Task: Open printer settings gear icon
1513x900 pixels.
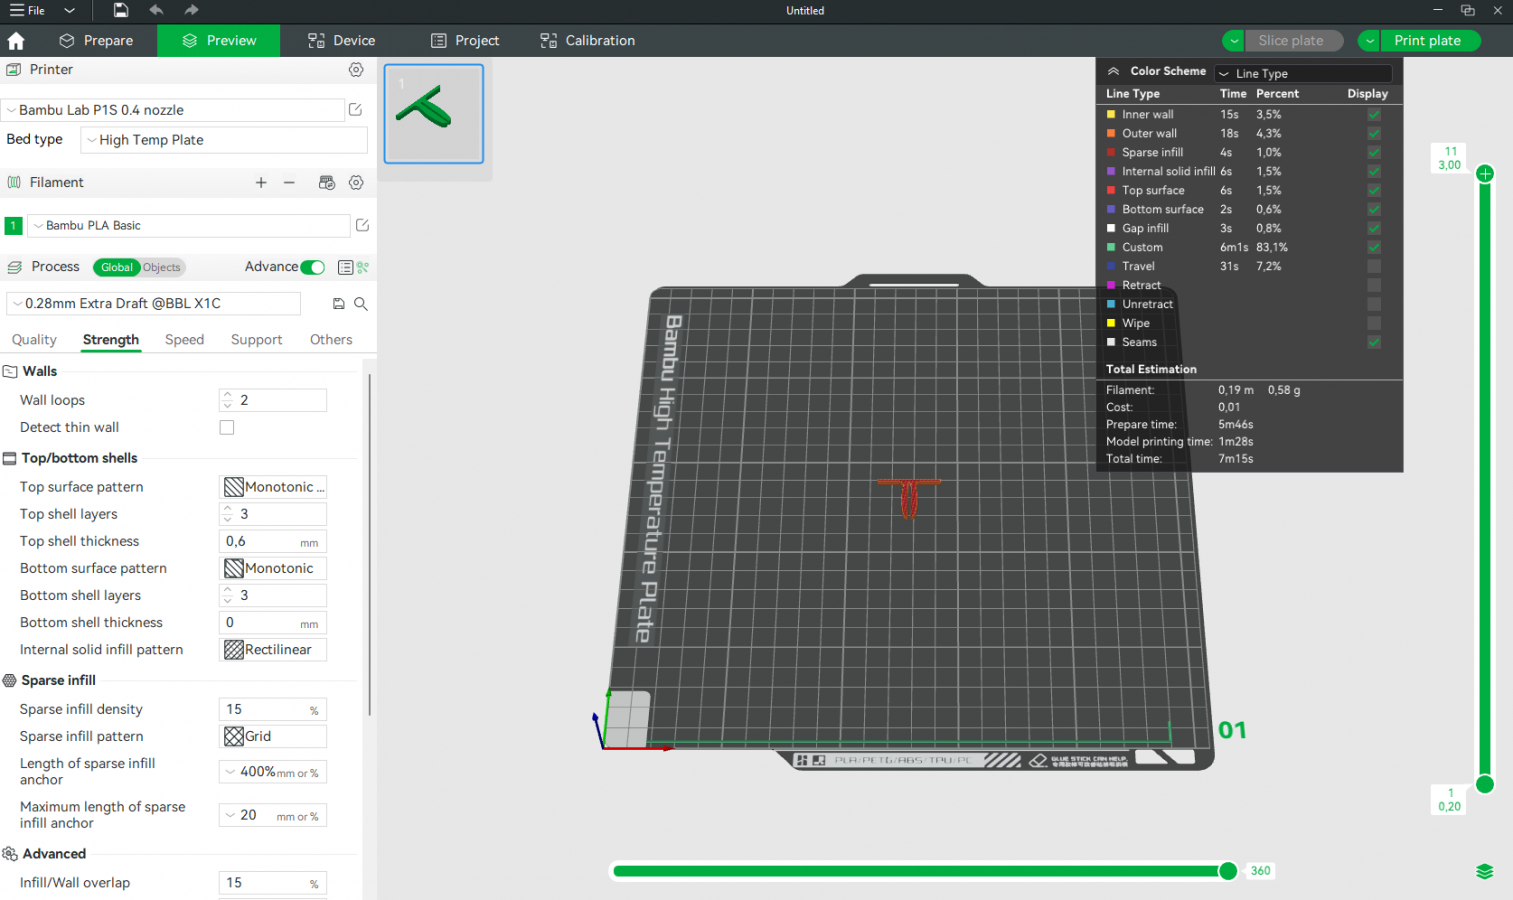Action: (356, 70)
